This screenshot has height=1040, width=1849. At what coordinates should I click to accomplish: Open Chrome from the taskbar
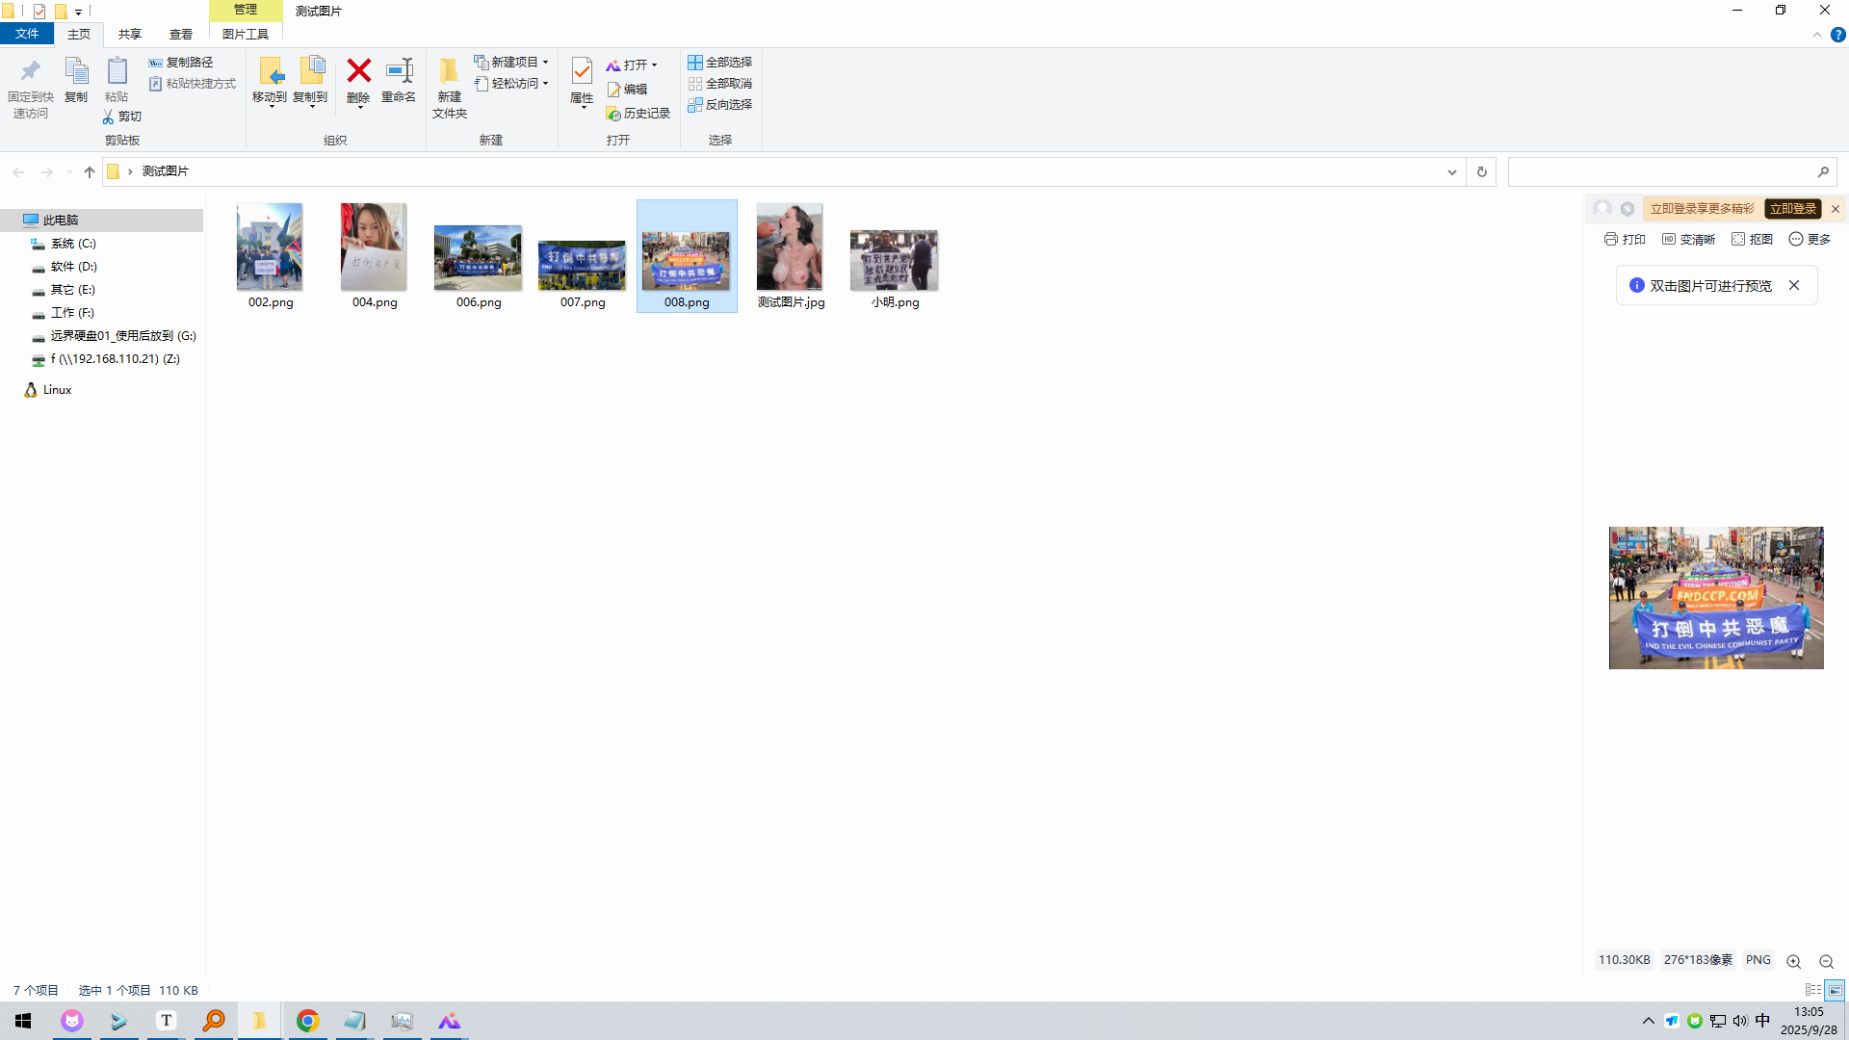click(307, 1020)
